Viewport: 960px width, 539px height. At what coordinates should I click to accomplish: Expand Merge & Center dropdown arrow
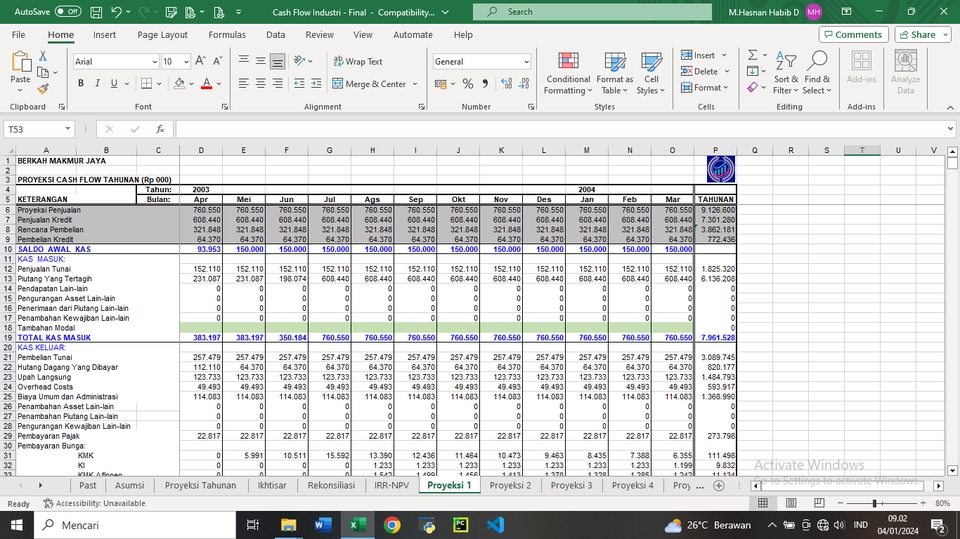tap(415, 84)
